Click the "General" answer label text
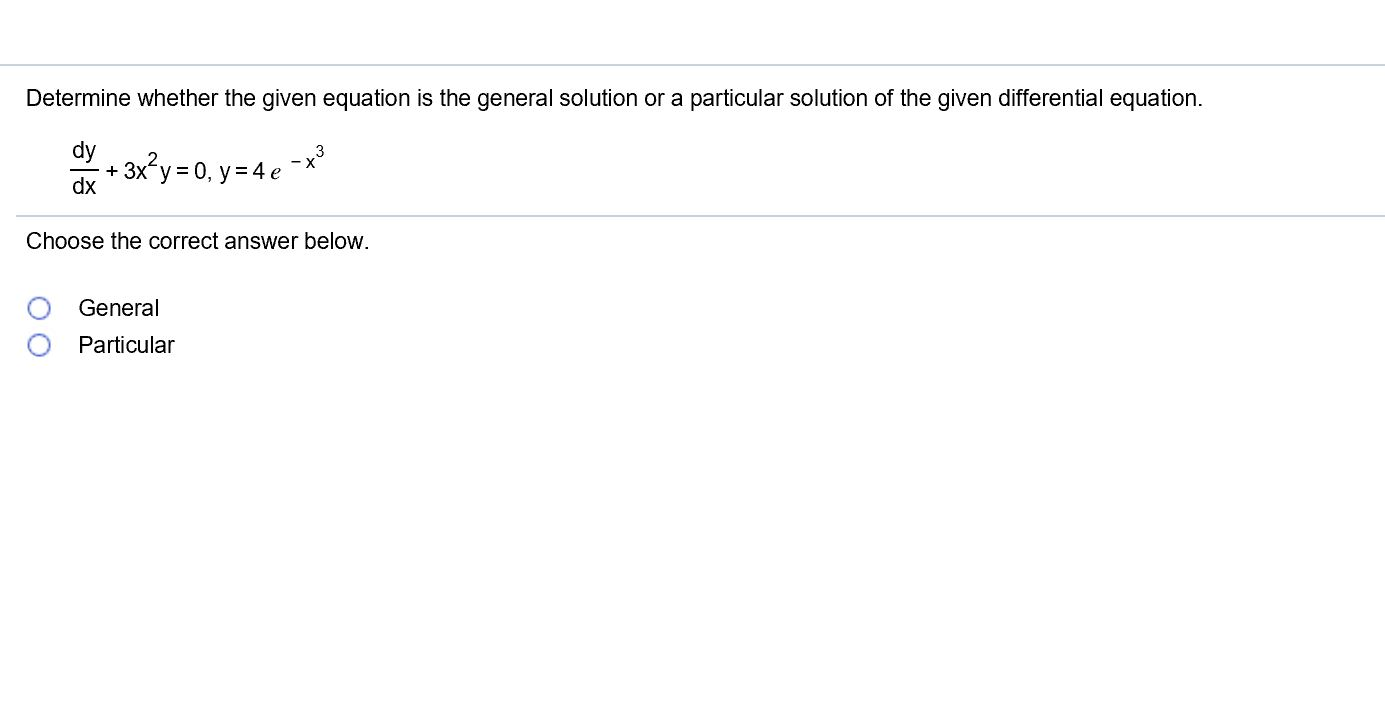Image resolution: width=1385 pixels, height=712 pixels. [x=118, y=308]
